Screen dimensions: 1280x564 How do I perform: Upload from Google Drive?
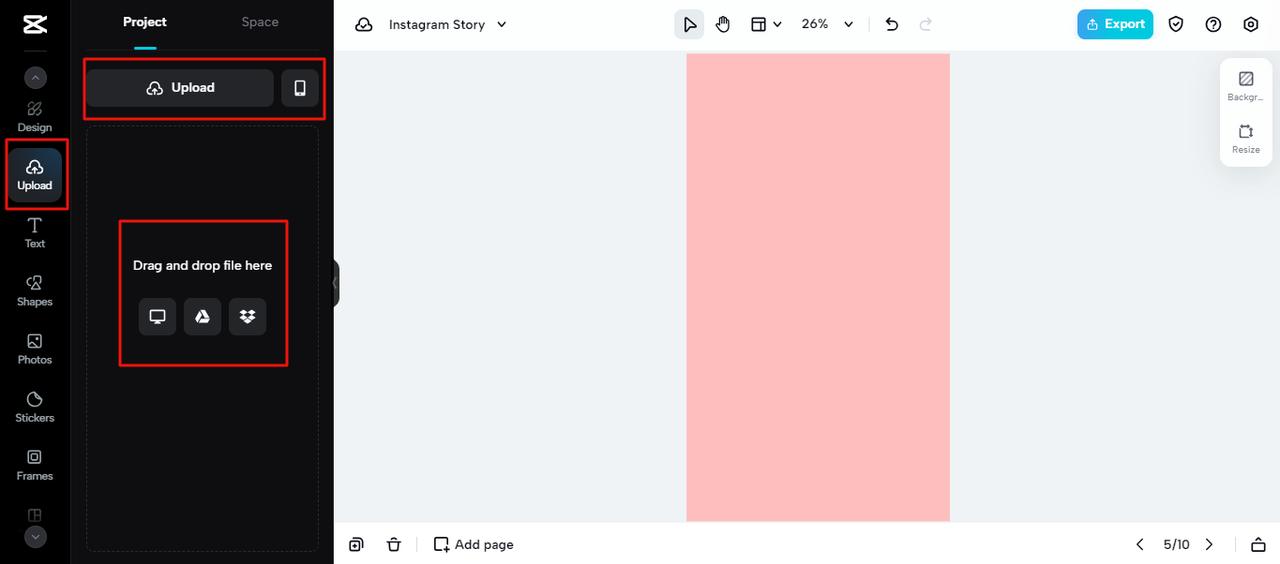[202, 317]
